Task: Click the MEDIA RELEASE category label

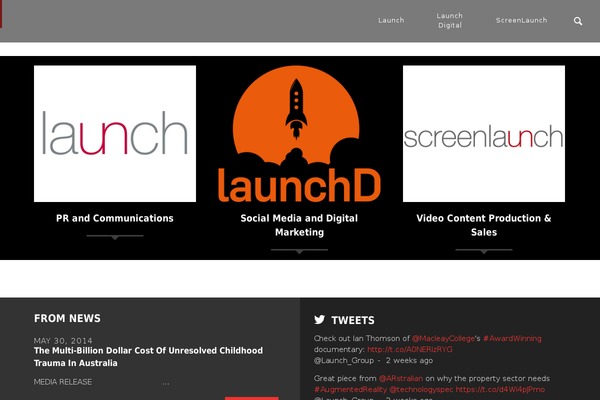Action: pos(63,382)
